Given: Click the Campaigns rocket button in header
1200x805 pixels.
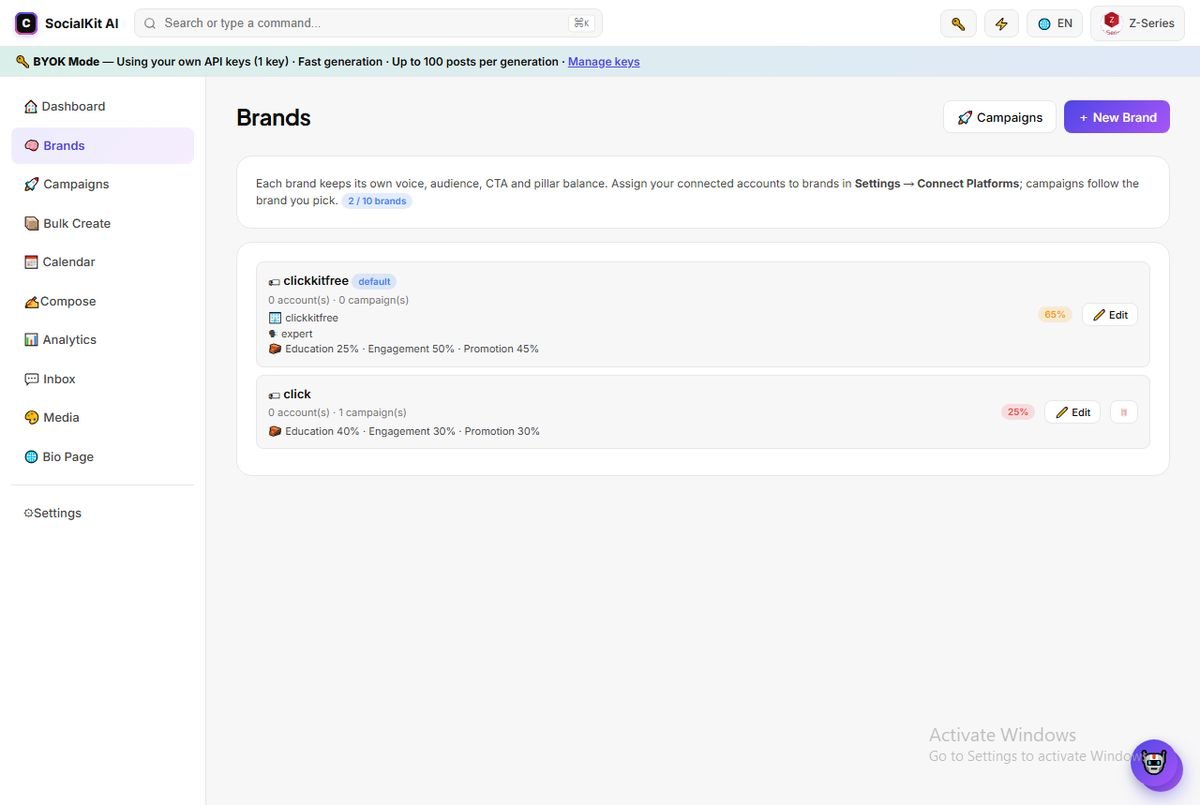Looking at the screenshot, I should (999, 117).
